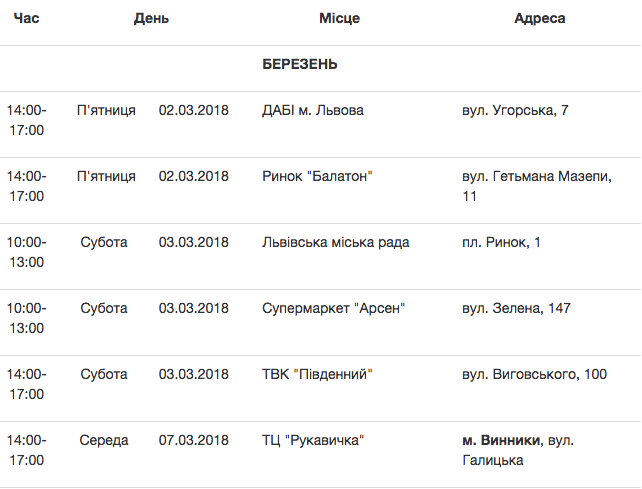Select the Ринок "Балатон" place cell
The width and height of the screenshot is (642, 489).
(x=316, y=176)
